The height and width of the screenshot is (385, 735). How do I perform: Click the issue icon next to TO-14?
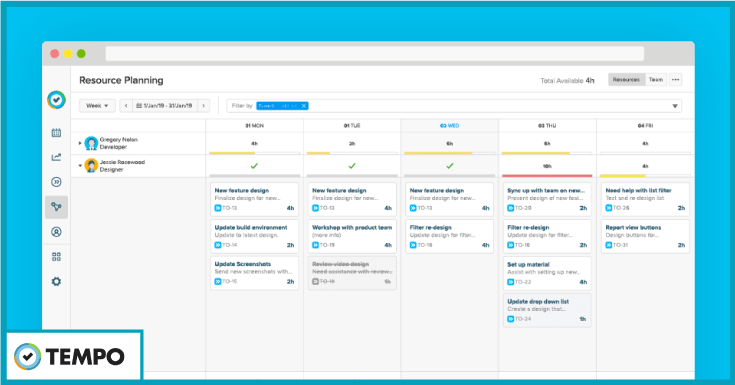[x=218, y=245]
